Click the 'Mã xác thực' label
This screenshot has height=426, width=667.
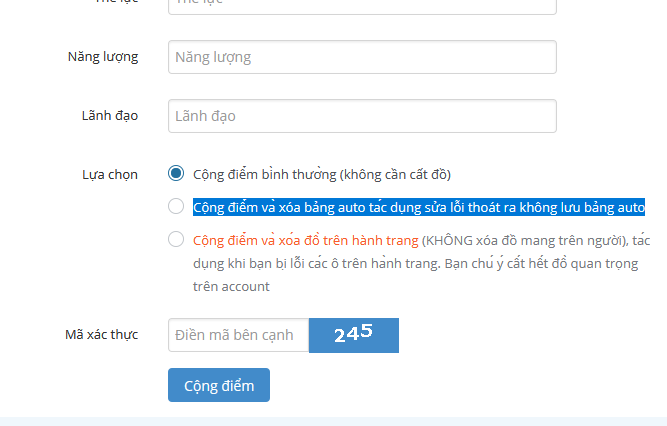tap(102, 334)
